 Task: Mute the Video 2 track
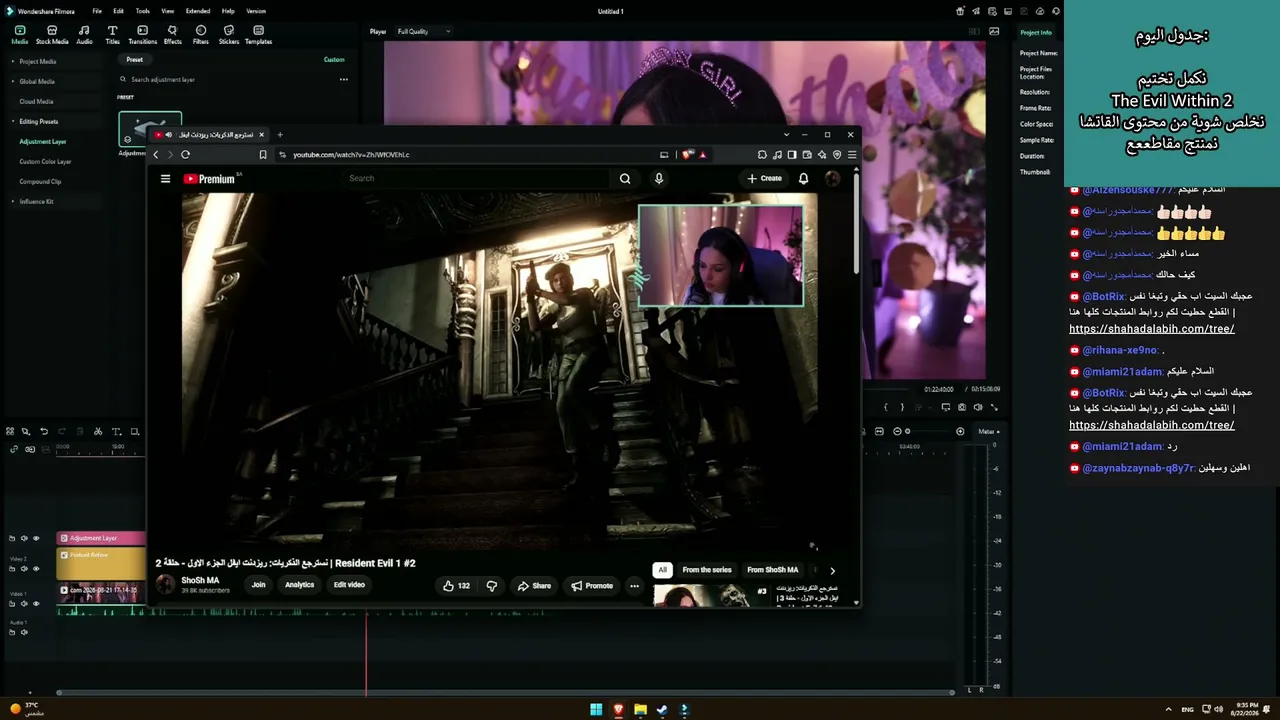[x=24, y=569]
